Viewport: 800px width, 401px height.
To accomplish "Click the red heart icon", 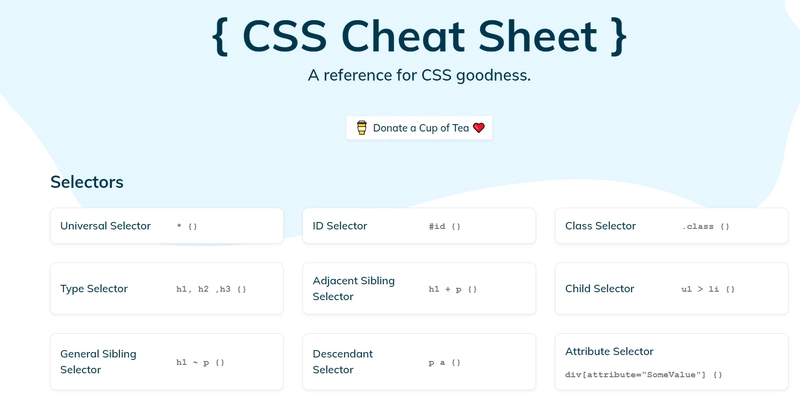I will pyautogui.click(x=479, y=128).
